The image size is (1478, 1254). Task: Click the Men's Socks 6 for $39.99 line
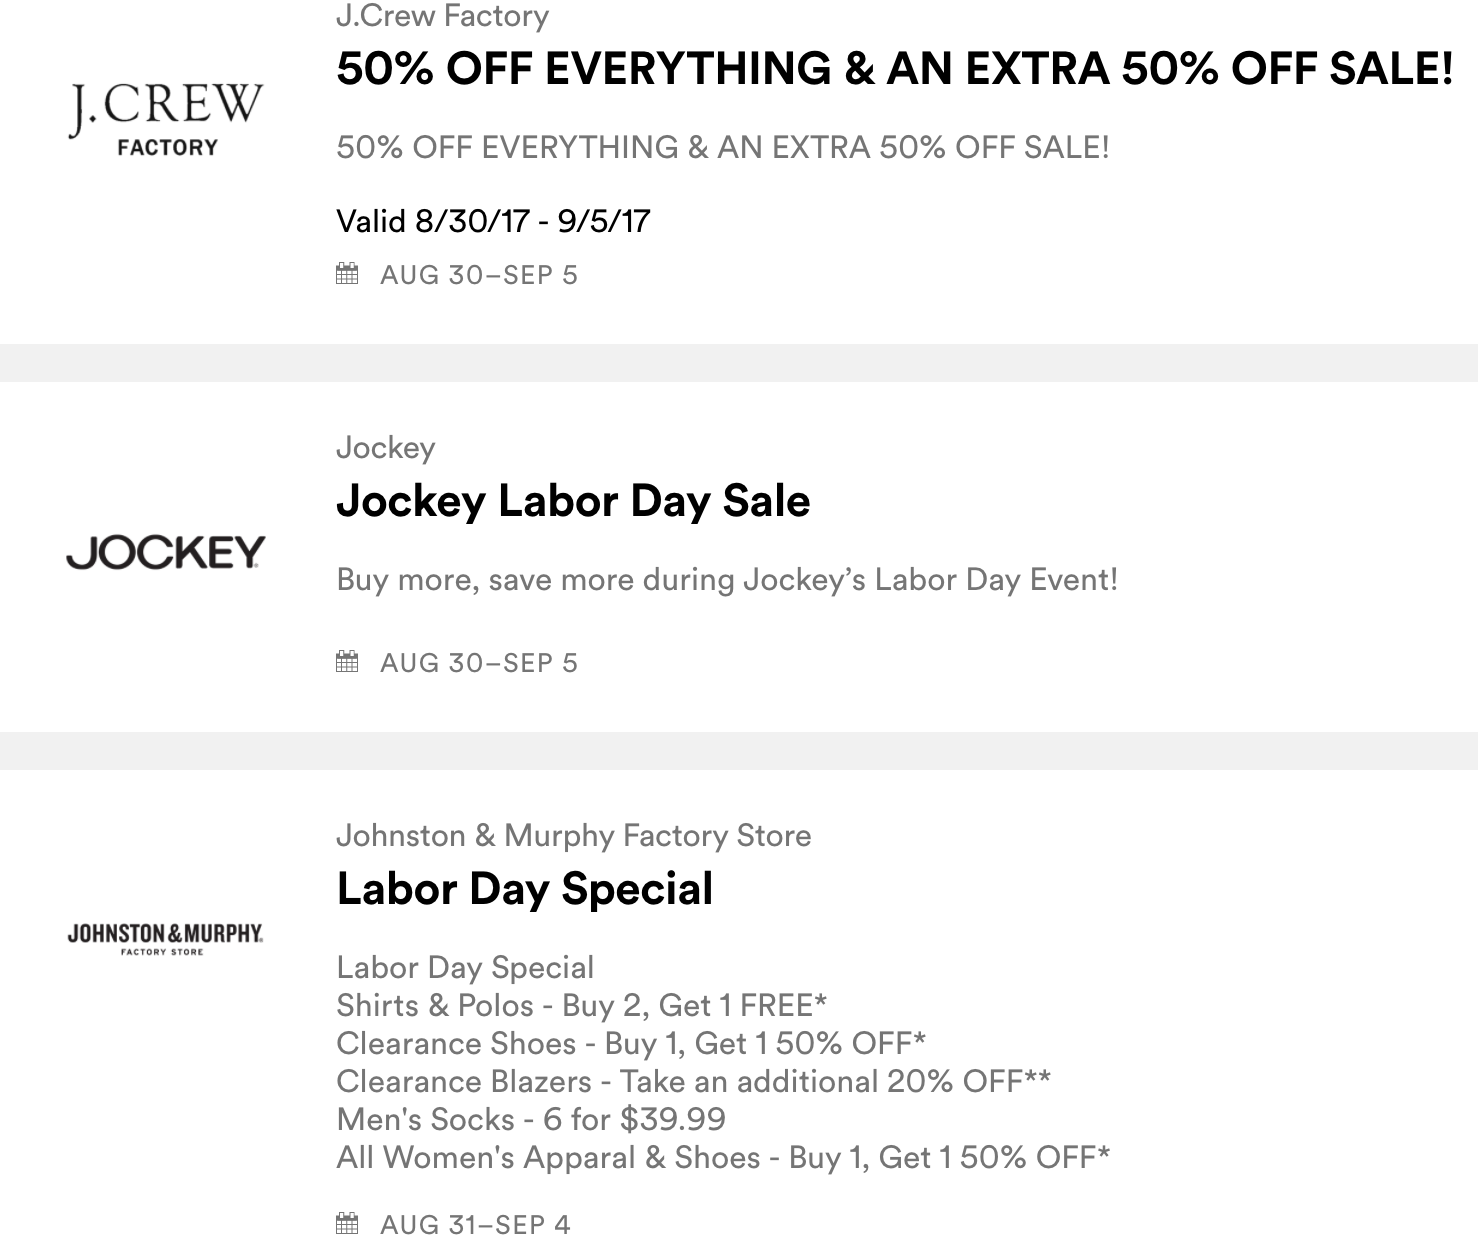530,1119
